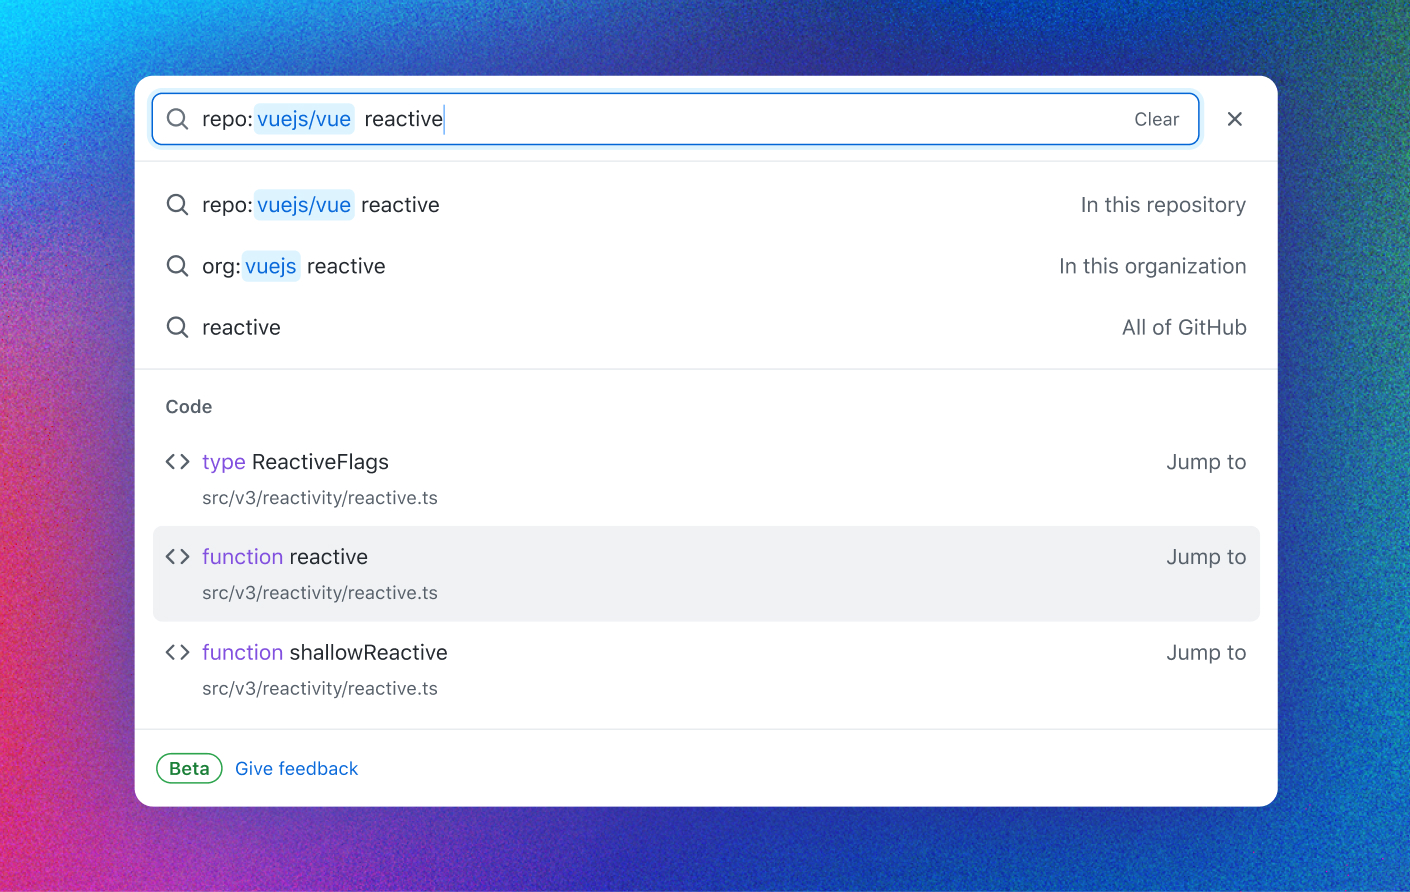Click 'Jump to' on shallowReactive row
Screen dimensions: 1410x892
coord(1206,653)
